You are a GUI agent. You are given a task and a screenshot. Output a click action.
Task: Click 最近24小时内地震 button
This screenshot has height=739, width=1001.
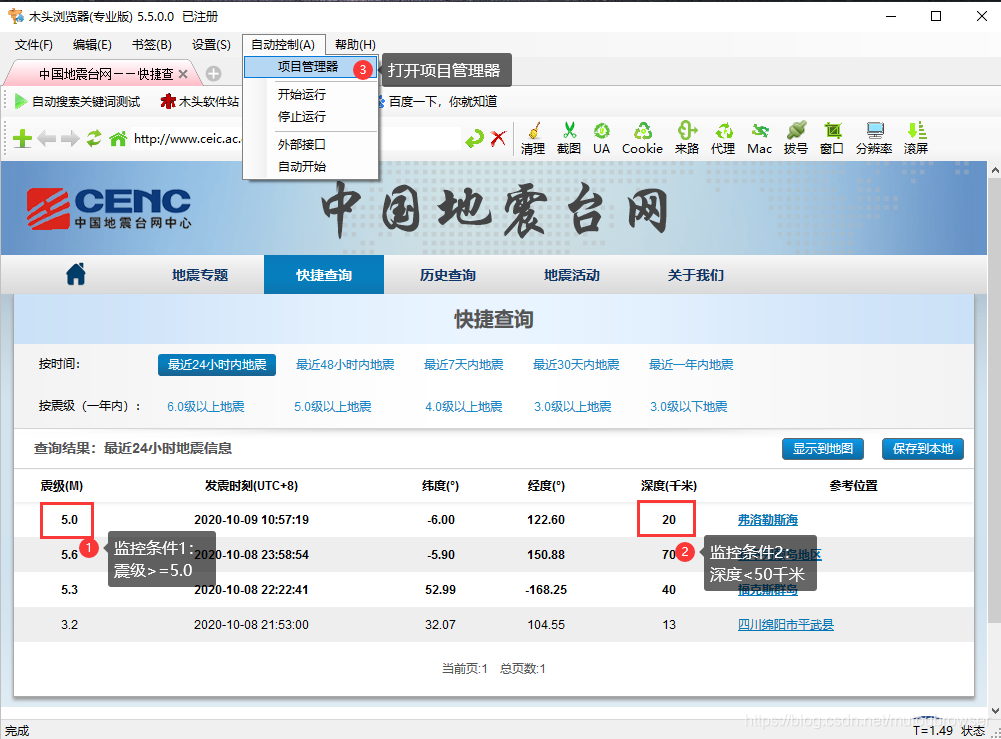(217, 364)
